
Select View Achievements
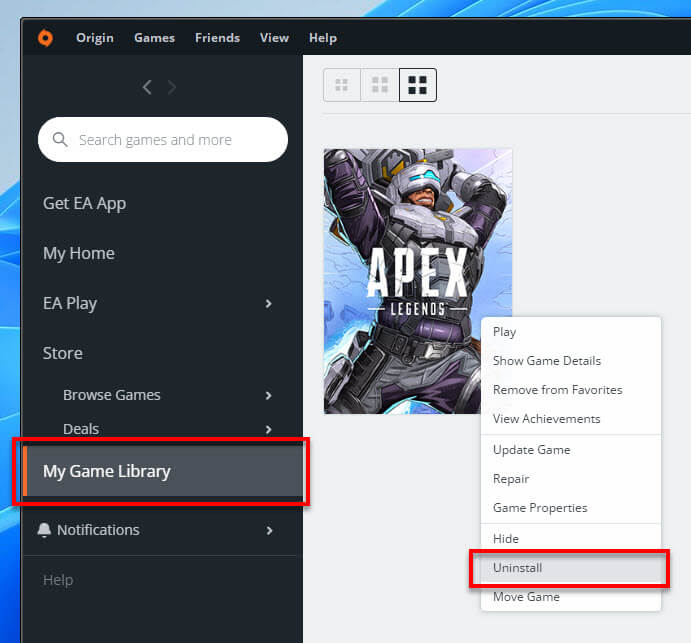[571, 419]
